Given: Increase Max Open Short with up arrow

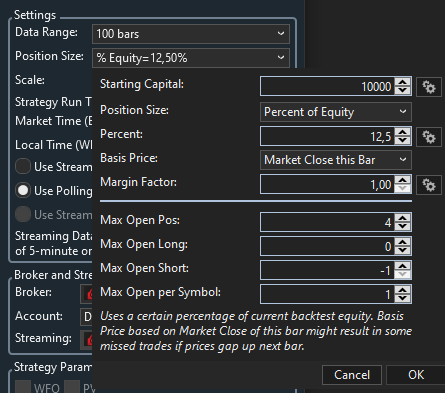Looking at the screenshot, I should tap(403, 266).
